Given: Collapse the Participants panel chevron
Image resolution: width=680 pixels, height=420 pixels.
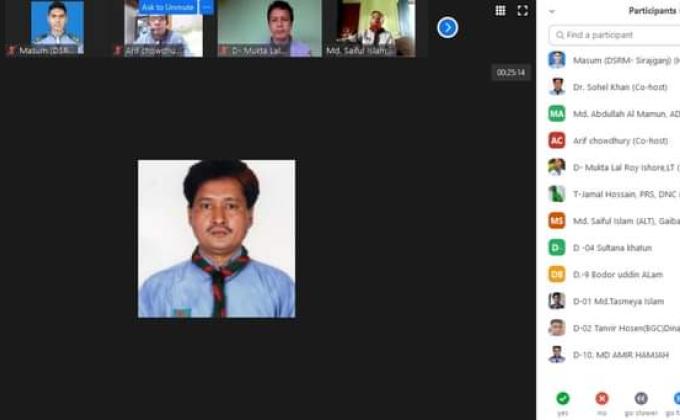Looking at the screenshot, I should 552,12.
